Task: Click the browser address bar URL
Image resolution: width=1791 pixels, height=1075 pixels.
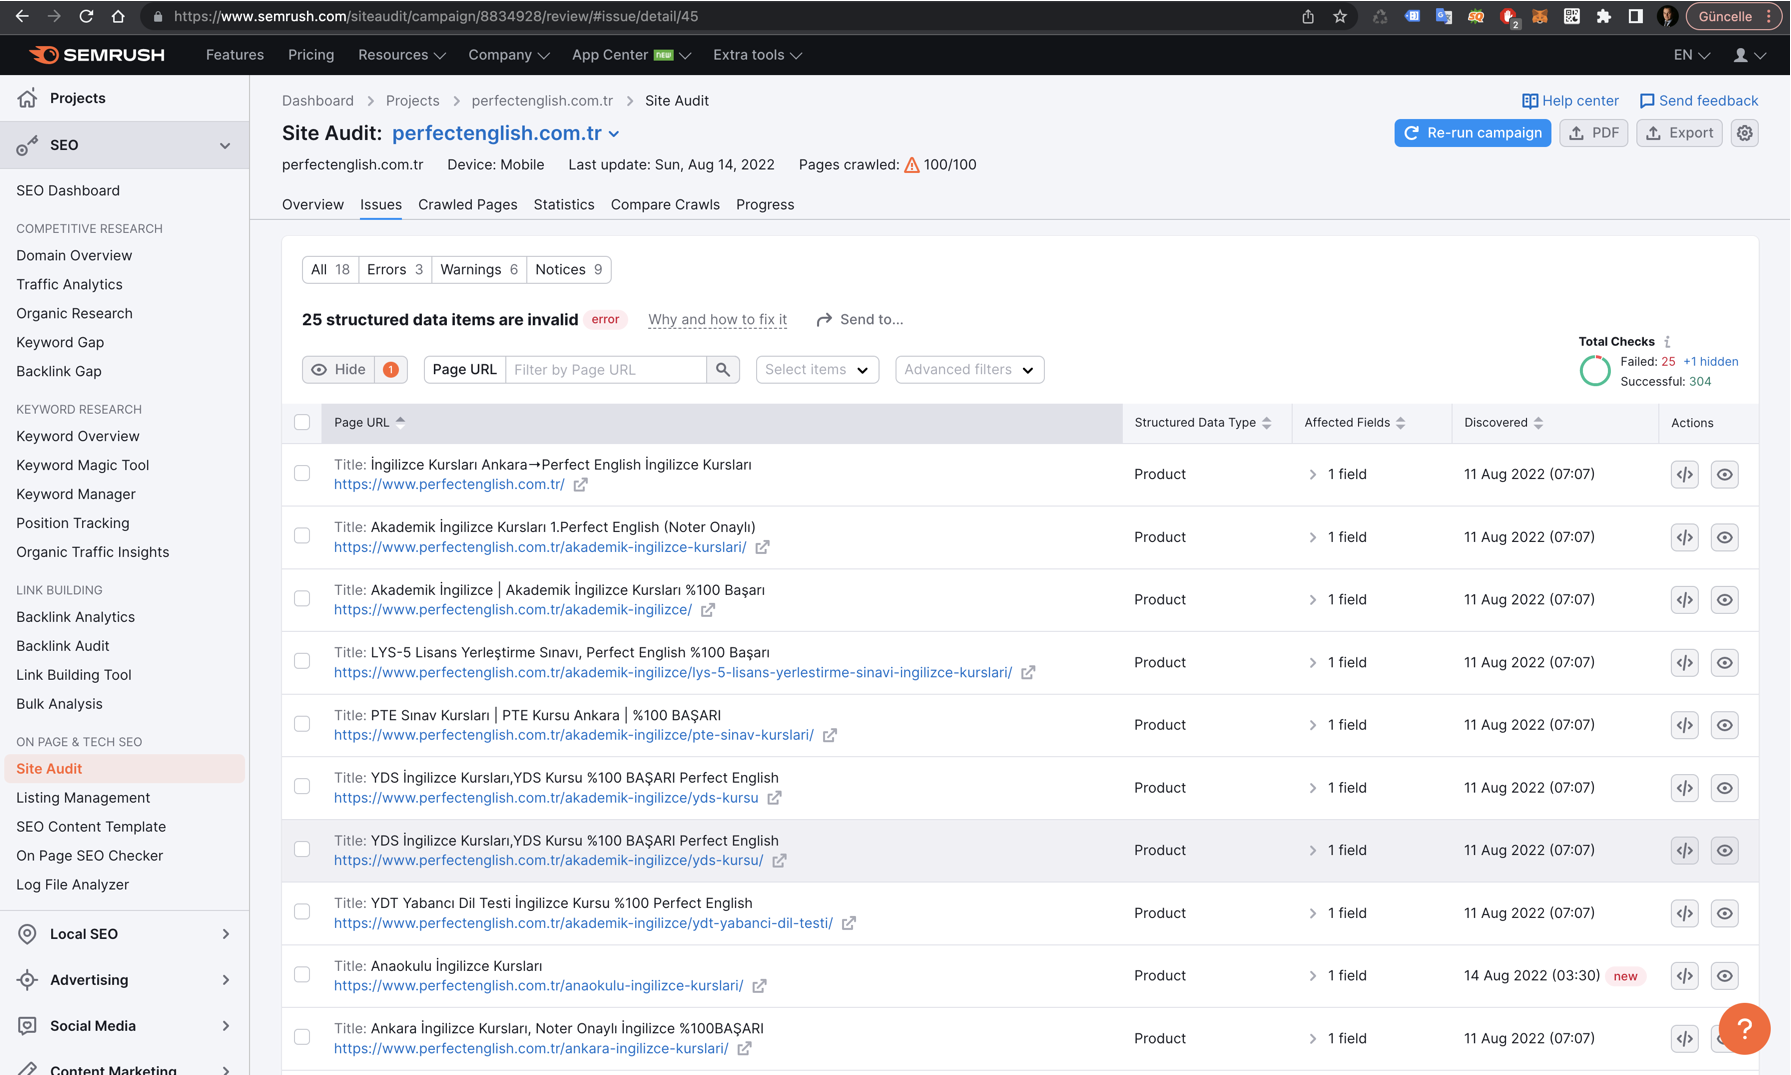Action: point(436,16)
